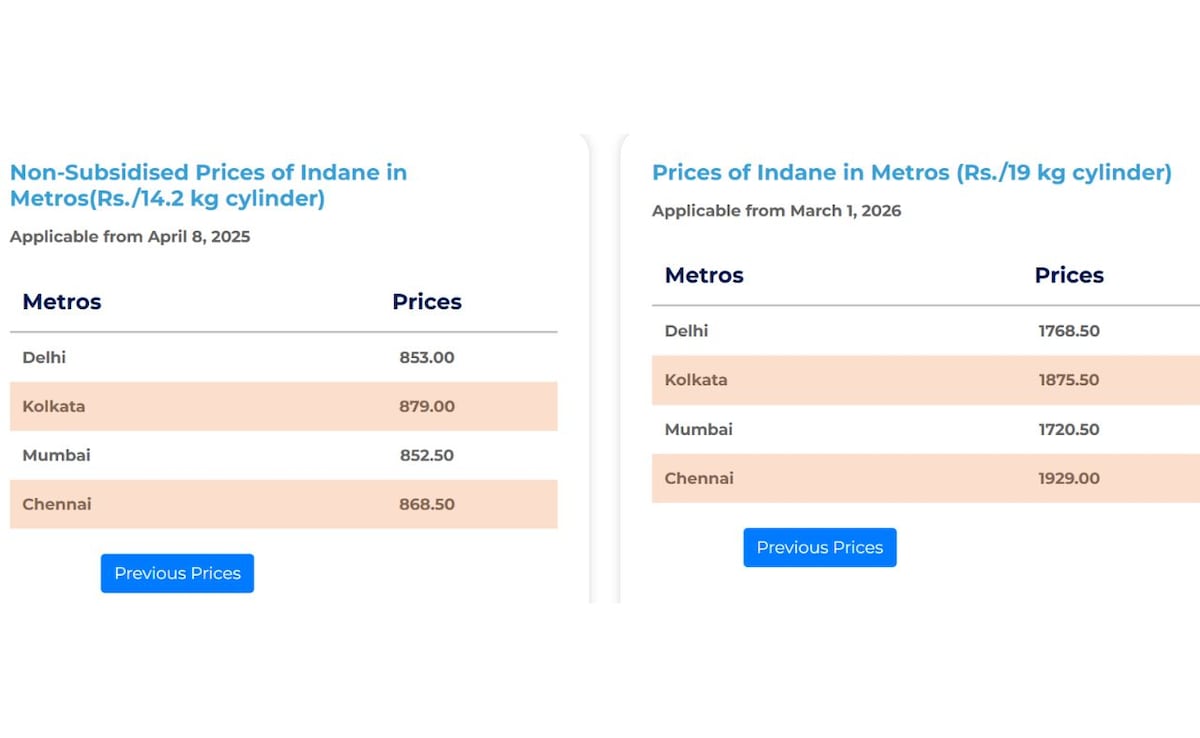Click the Non-Subsidised Prices of Indane heading
The width and height of the screenshot is (1200, 738).
pyautogui.click(x=208, y=185)
